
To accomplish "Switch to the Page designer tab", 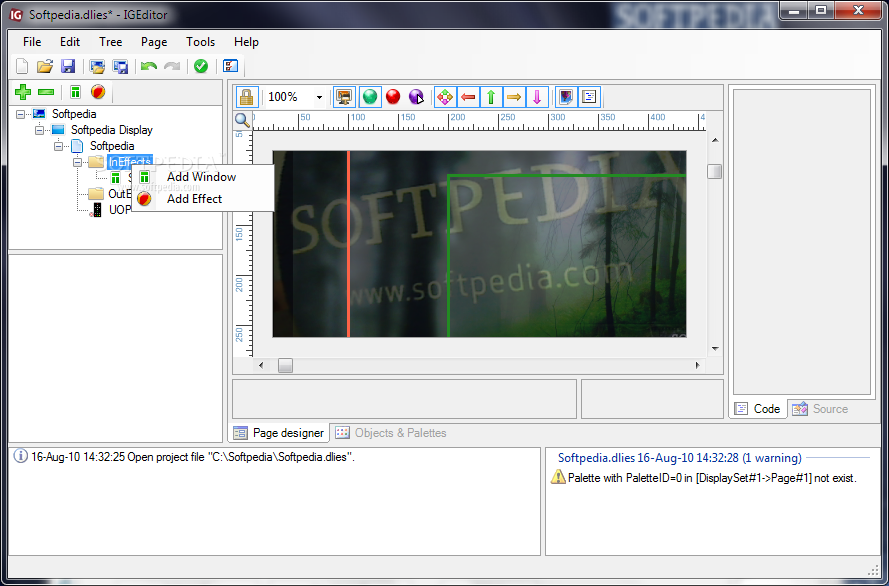I will coord(279,433).
